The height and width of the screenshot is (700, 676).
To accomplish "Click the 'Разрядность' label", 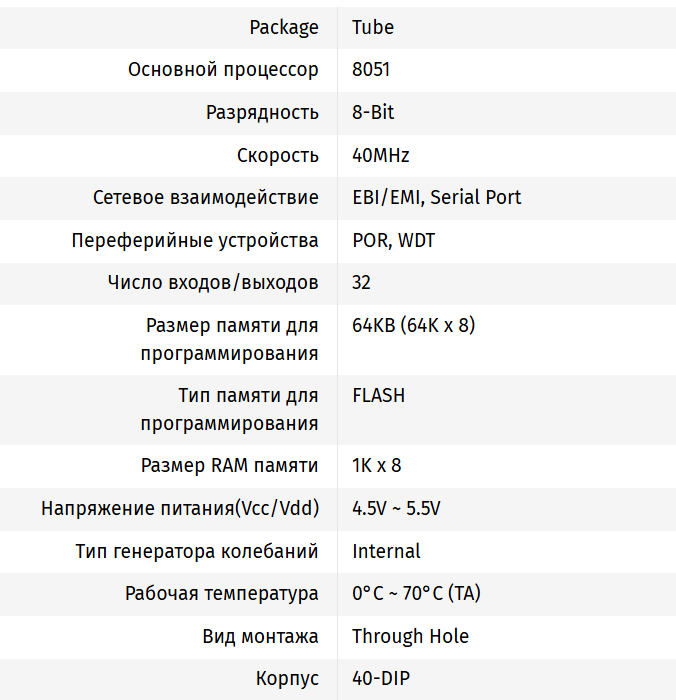I will (262, 112).
